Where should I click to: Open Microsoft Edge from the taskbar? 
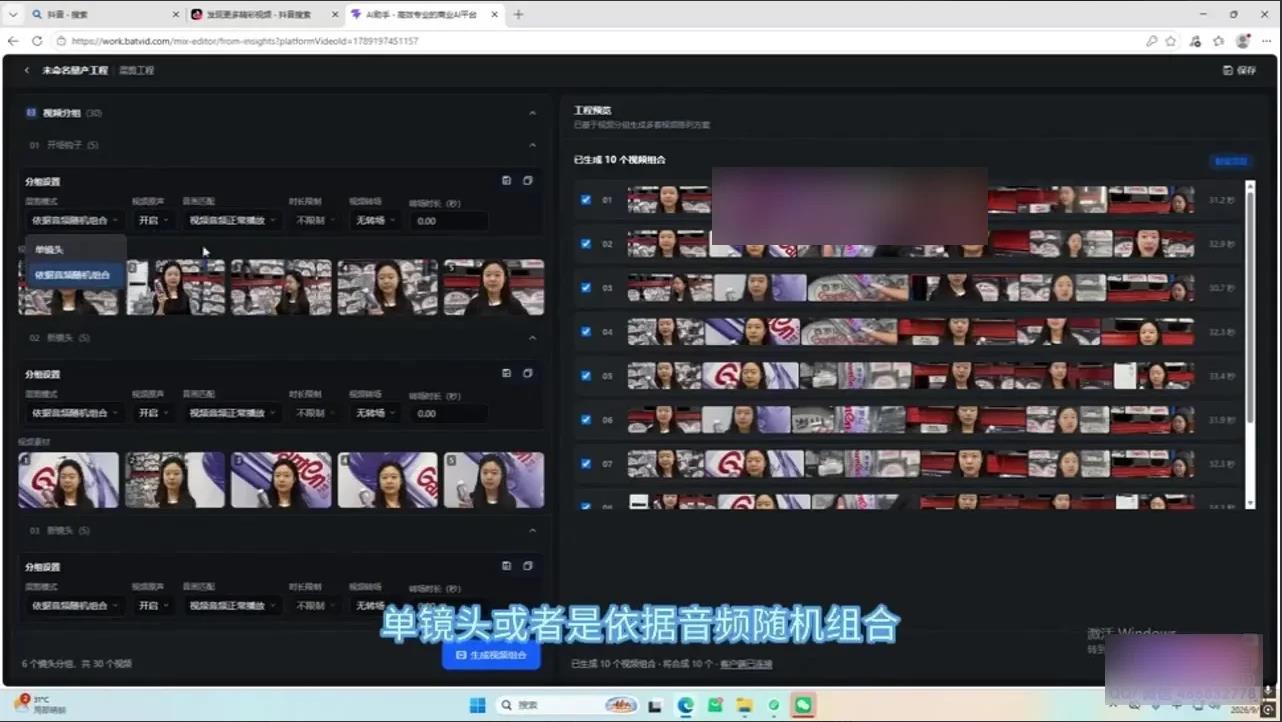tap(685, 705)
